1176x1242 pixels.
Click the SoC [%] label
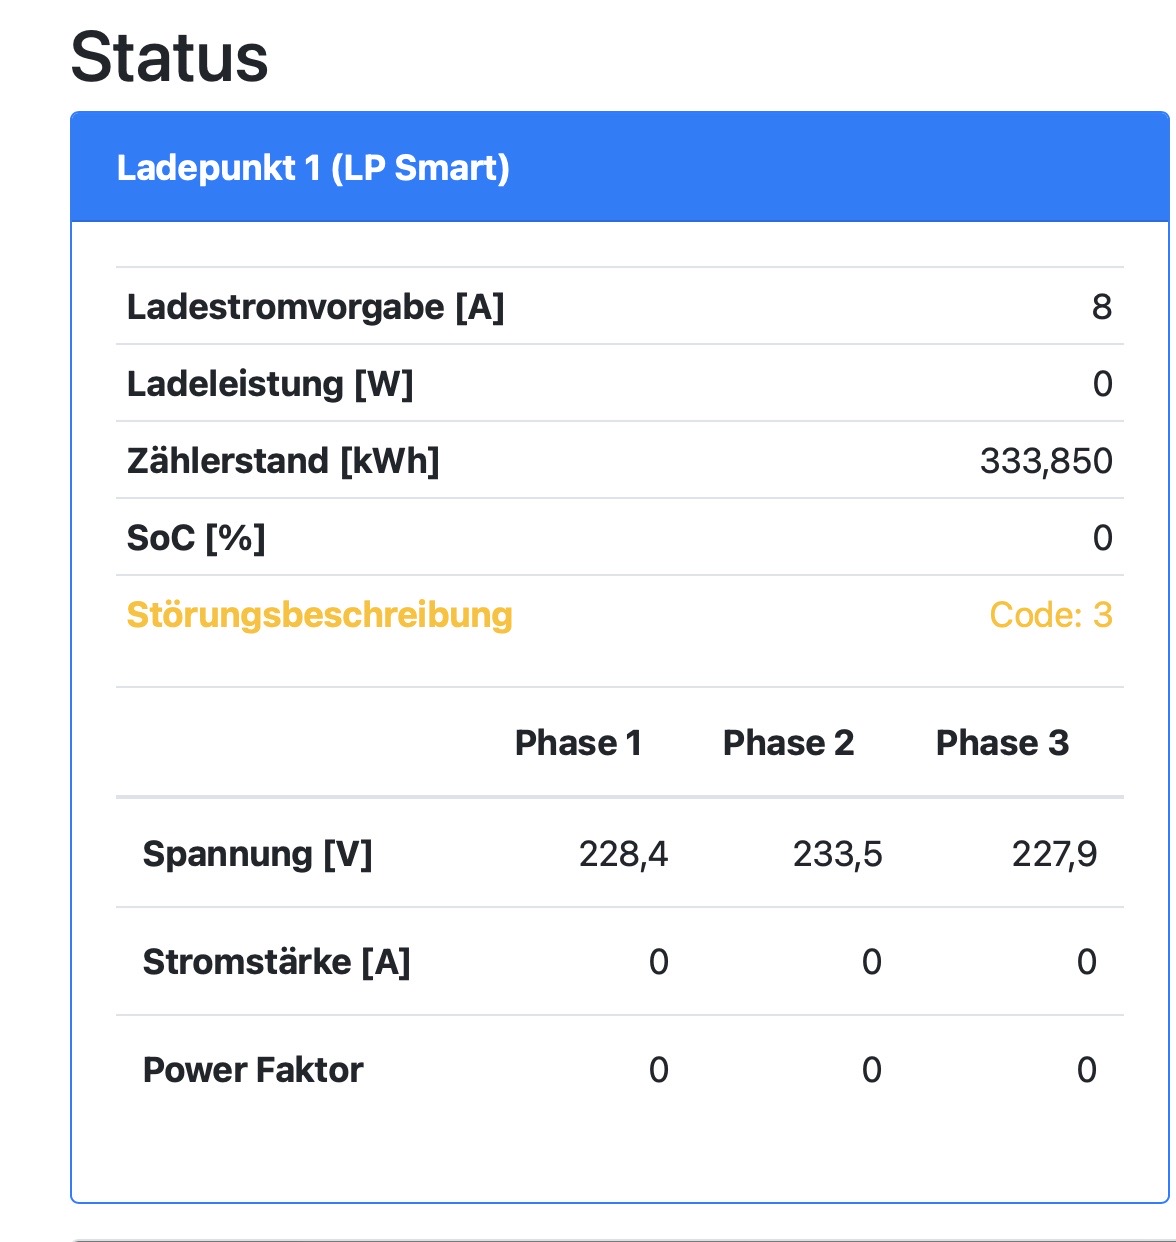[196, 538]
